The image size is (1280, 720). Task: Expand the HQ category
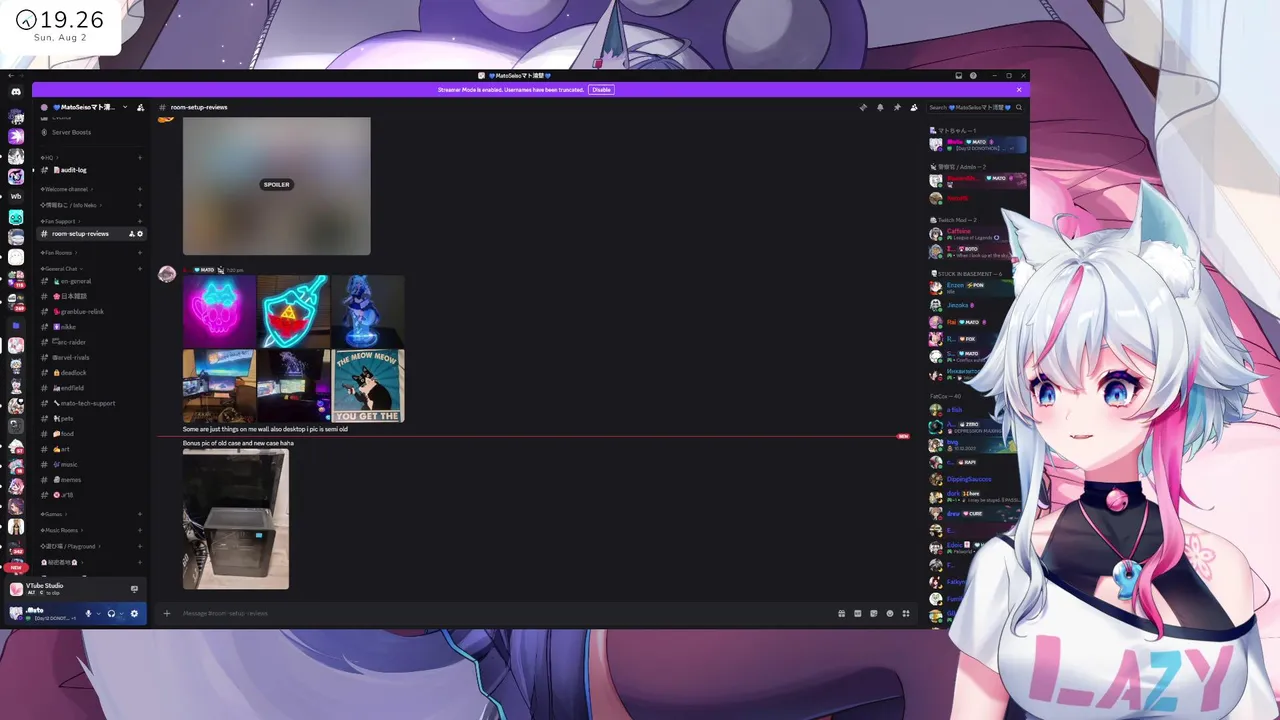(47, 157)
